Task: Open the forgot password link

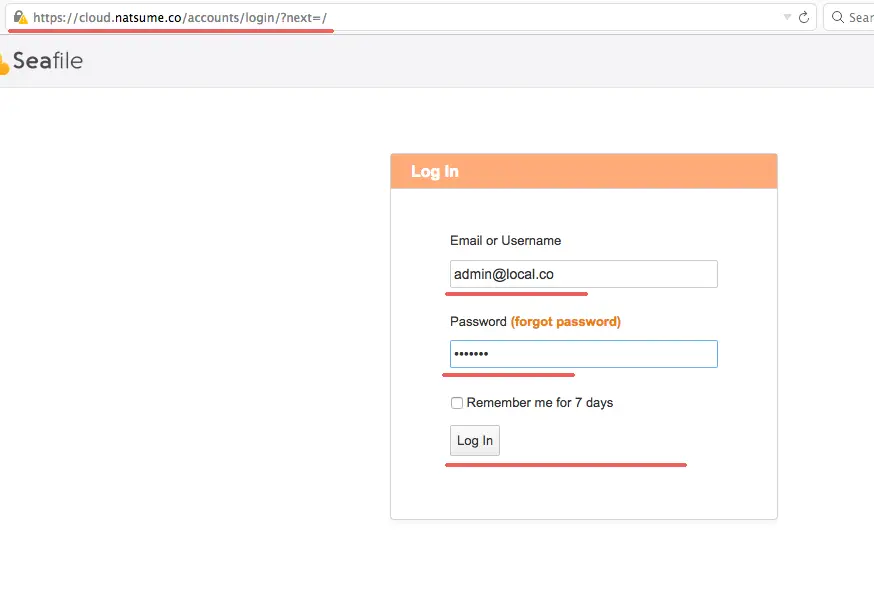Action: [565, 322]
